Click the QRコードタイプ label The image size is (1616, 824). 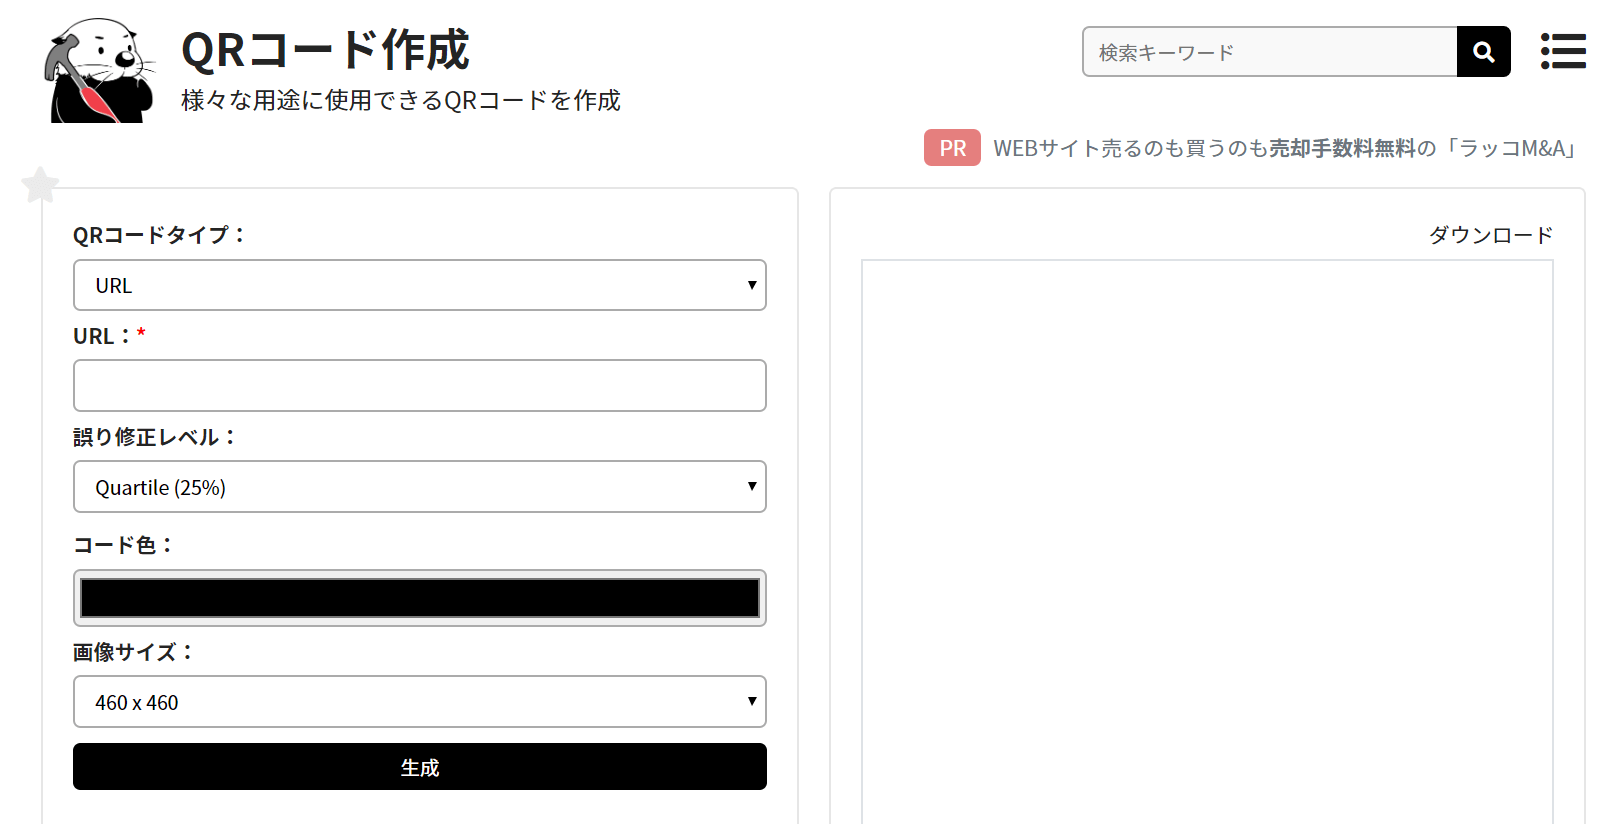point(158,235)
